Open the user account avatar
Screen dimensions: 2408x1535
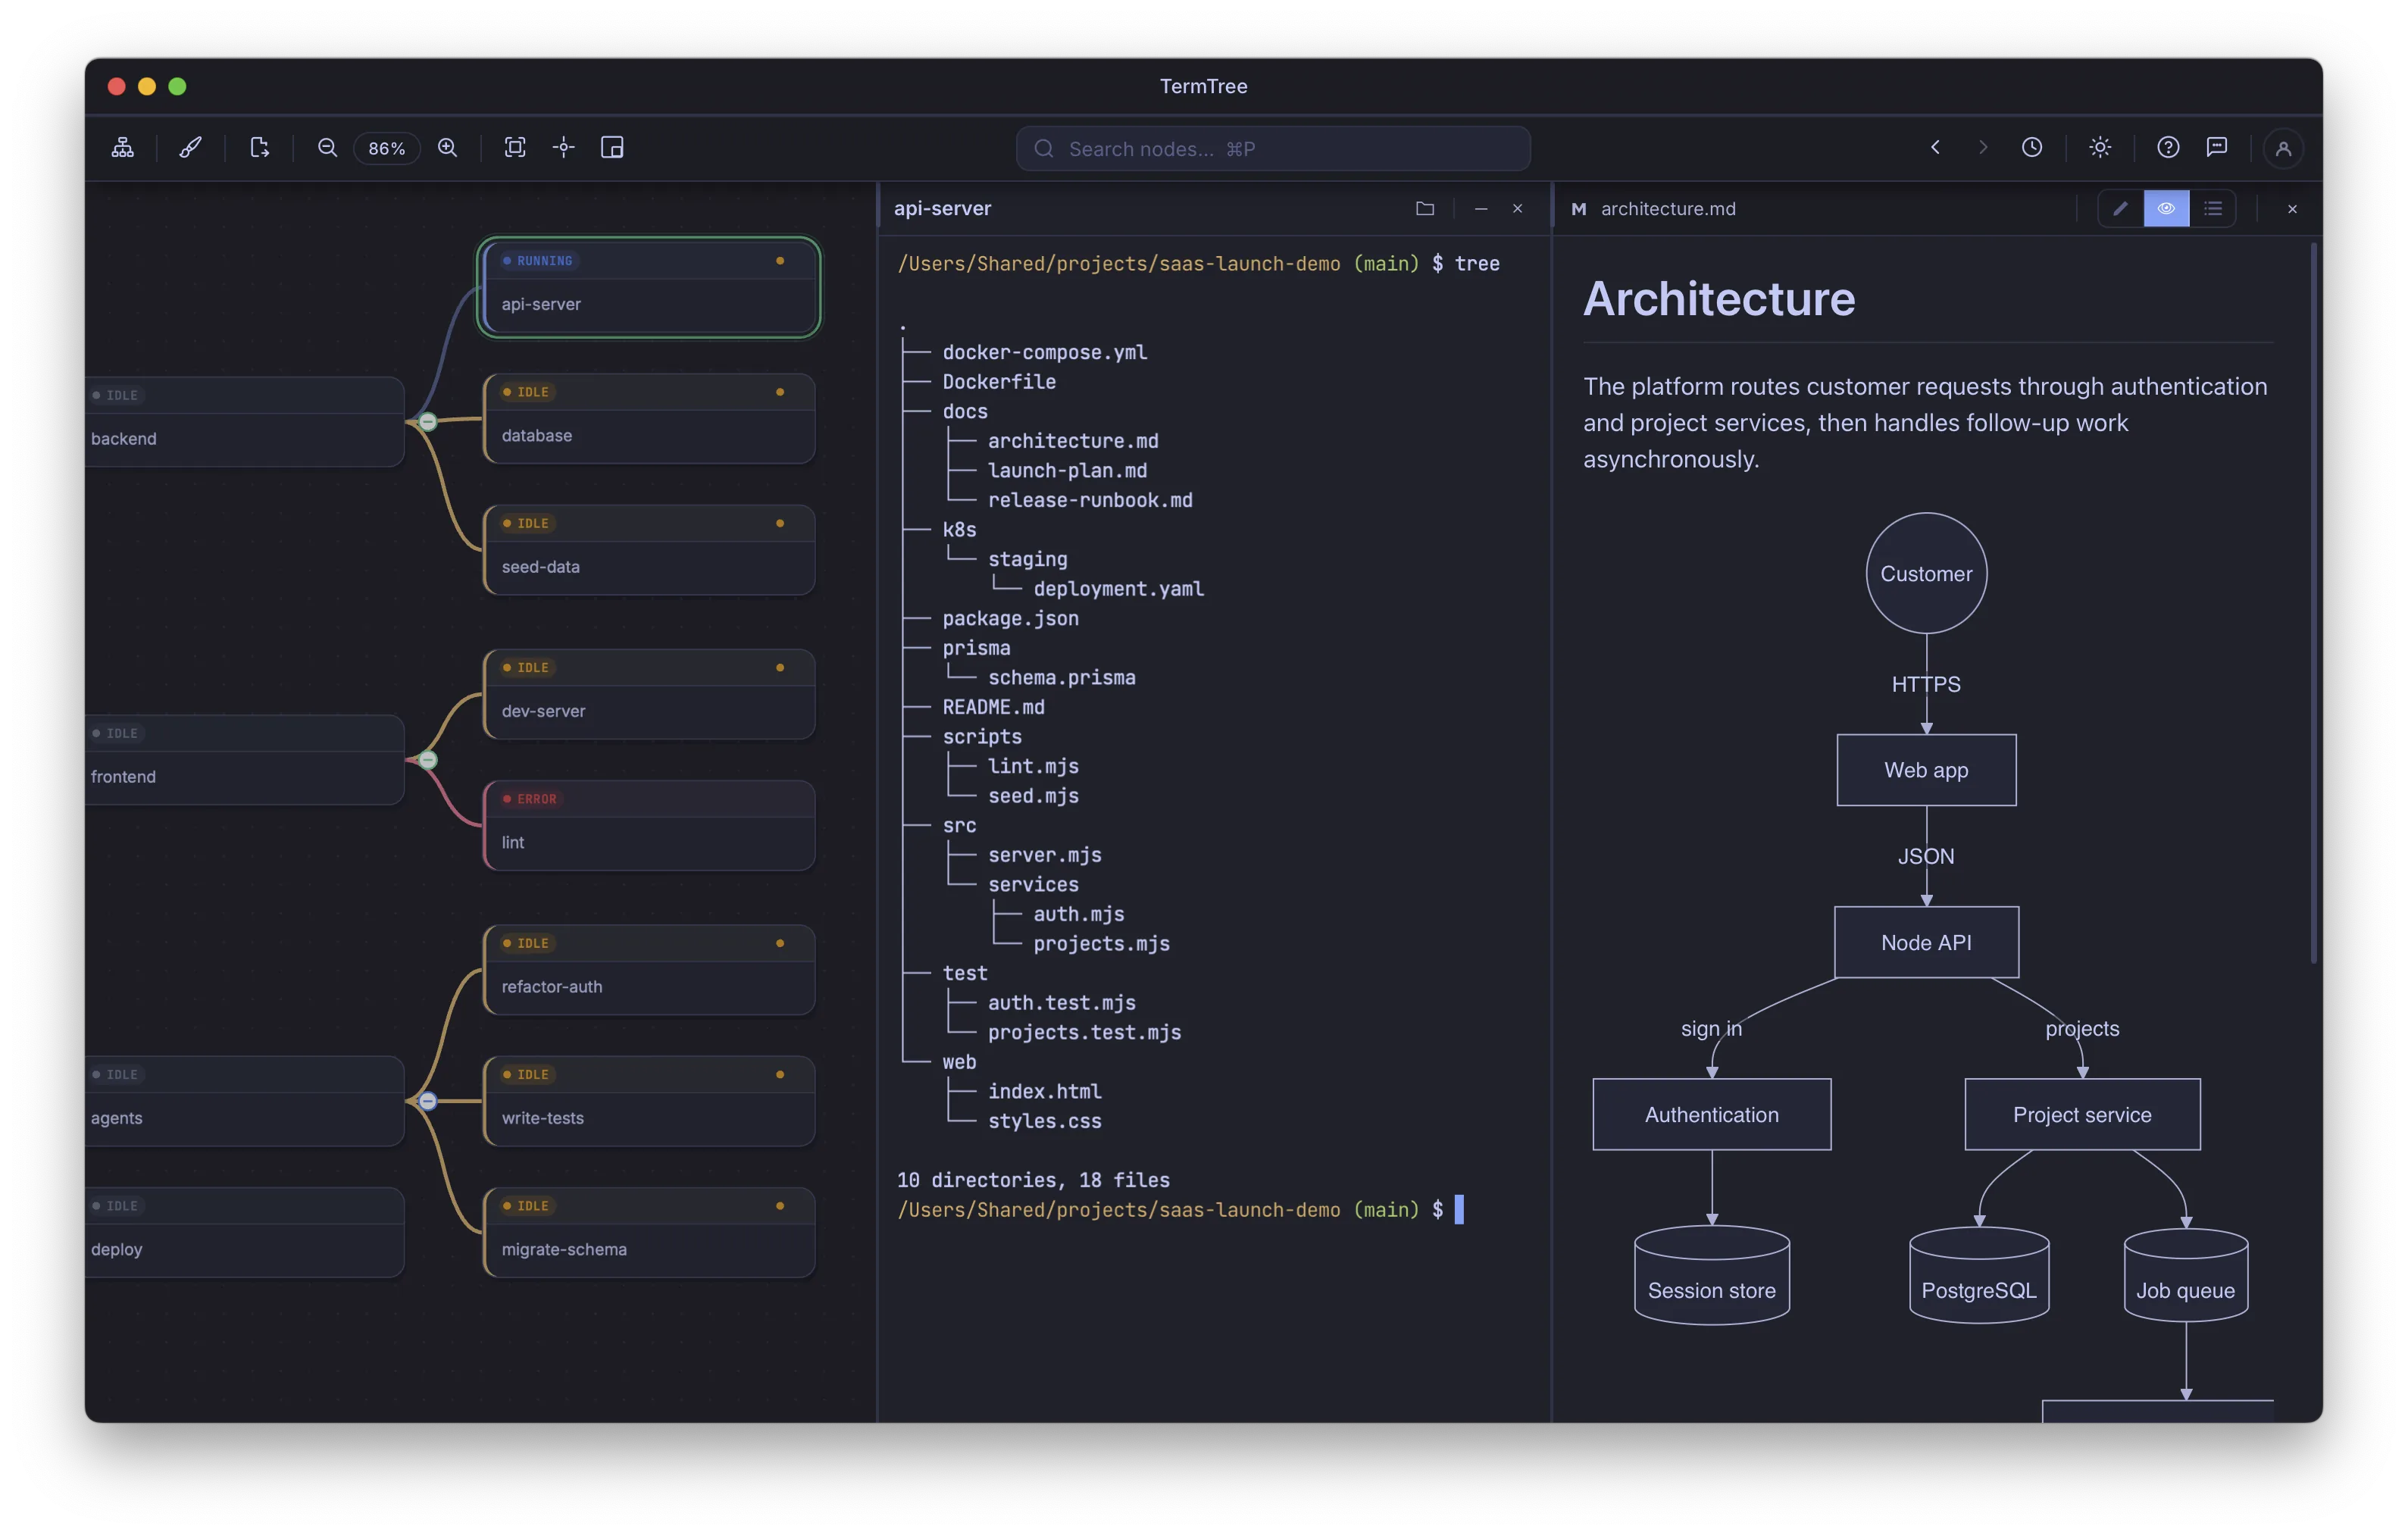coord(2284,149)
